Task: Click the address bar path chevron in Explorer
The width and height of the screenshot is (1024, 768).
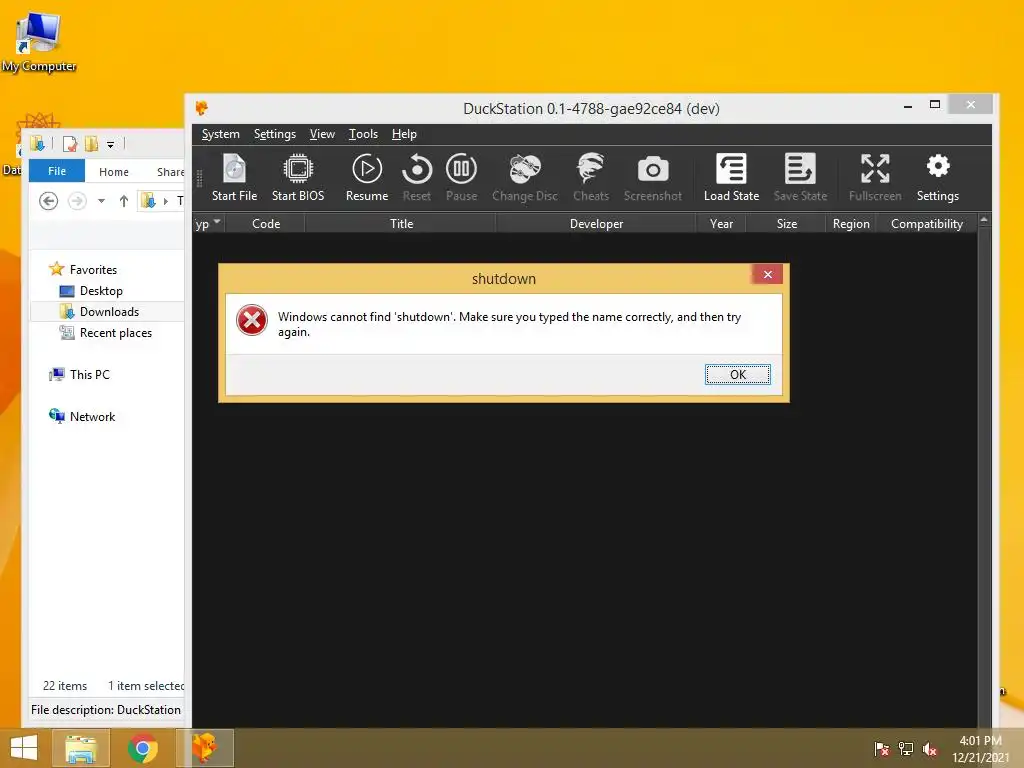Action: [x=165, y=201]
